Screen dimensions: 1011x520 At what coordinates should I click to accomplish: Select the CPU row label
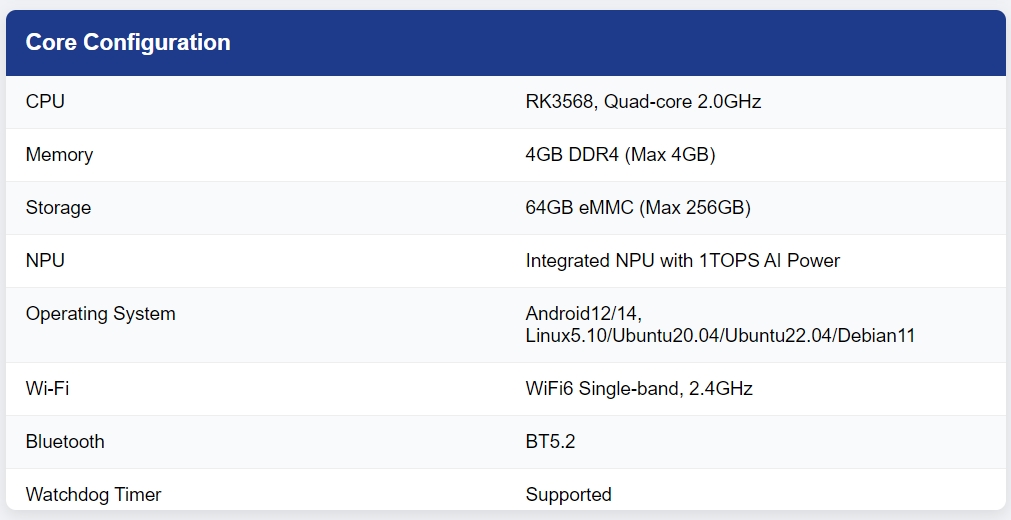pos(45,102)
